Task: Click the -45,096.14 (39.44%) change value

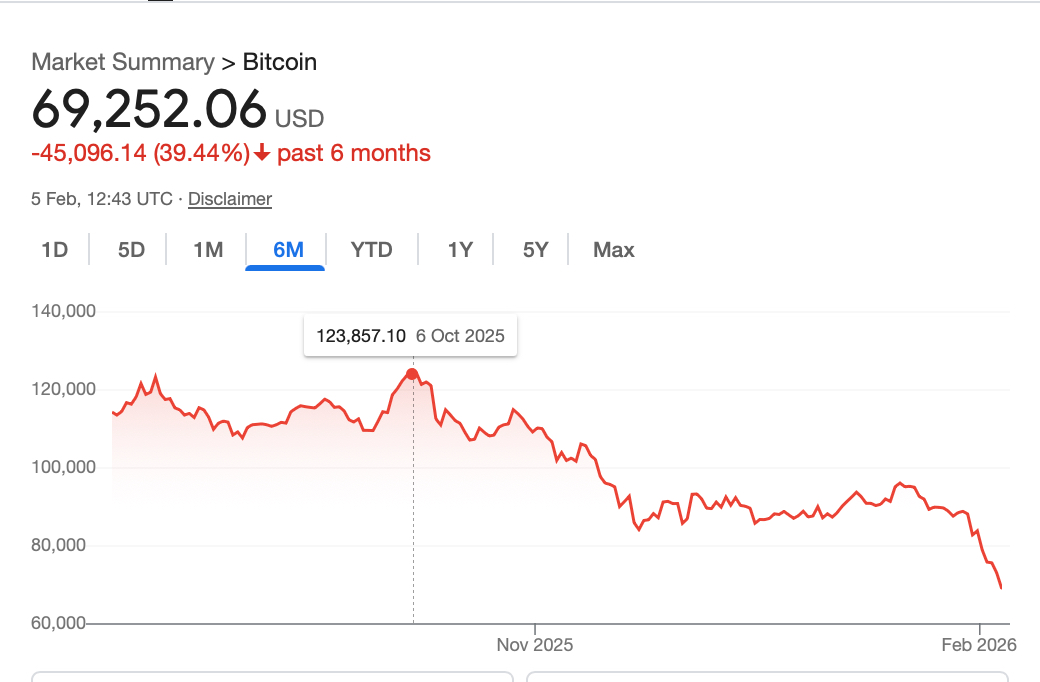Action: point(140,154)
